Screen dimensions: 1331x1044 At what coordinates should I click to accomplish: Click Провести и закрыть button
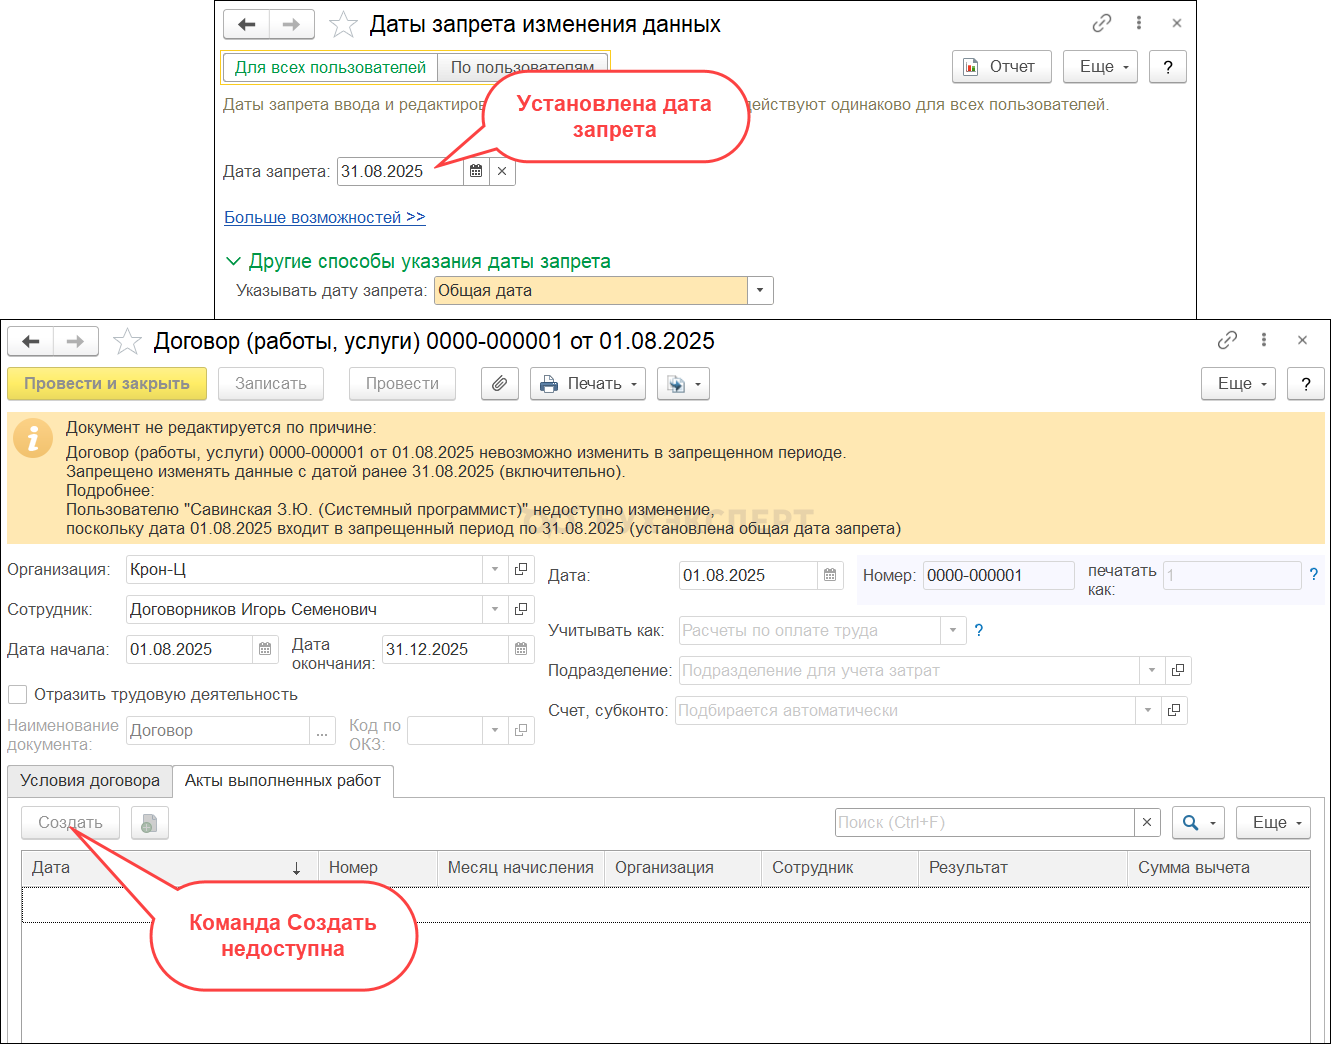coord(107,384)
